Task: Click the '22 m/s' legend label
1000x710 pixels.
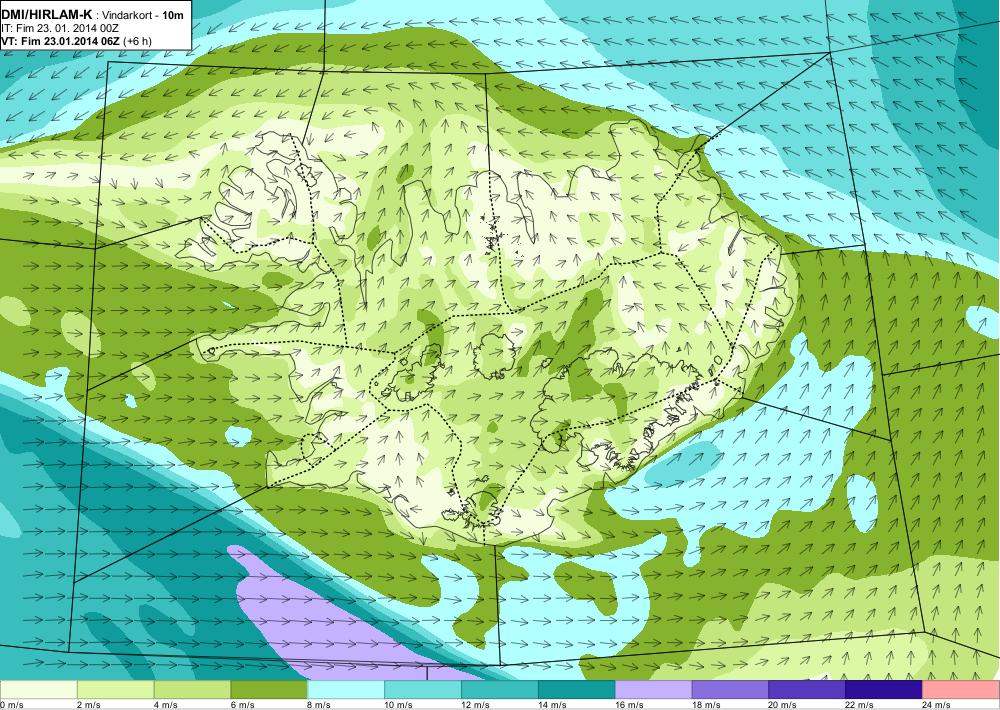Action: pos(860,705)
